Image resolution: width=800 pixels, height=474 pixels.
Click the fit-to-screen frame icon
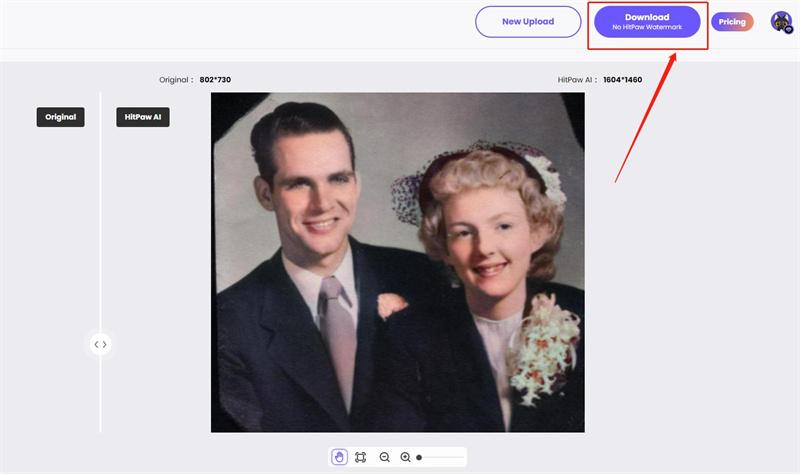pyautogui.click(x=361, y=457)
